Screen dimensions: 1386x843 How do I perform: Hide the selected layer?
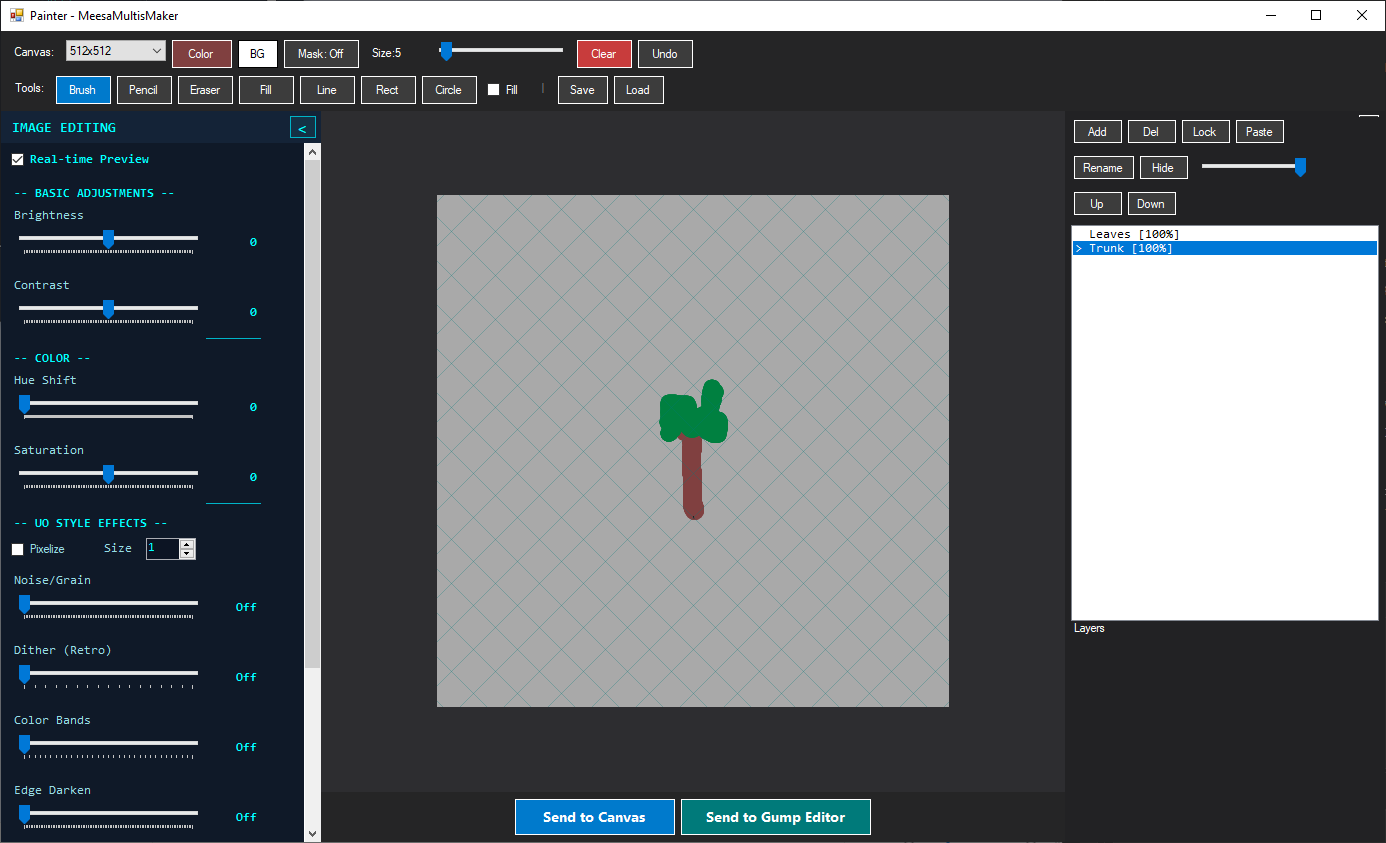[x=1164, y=168]
